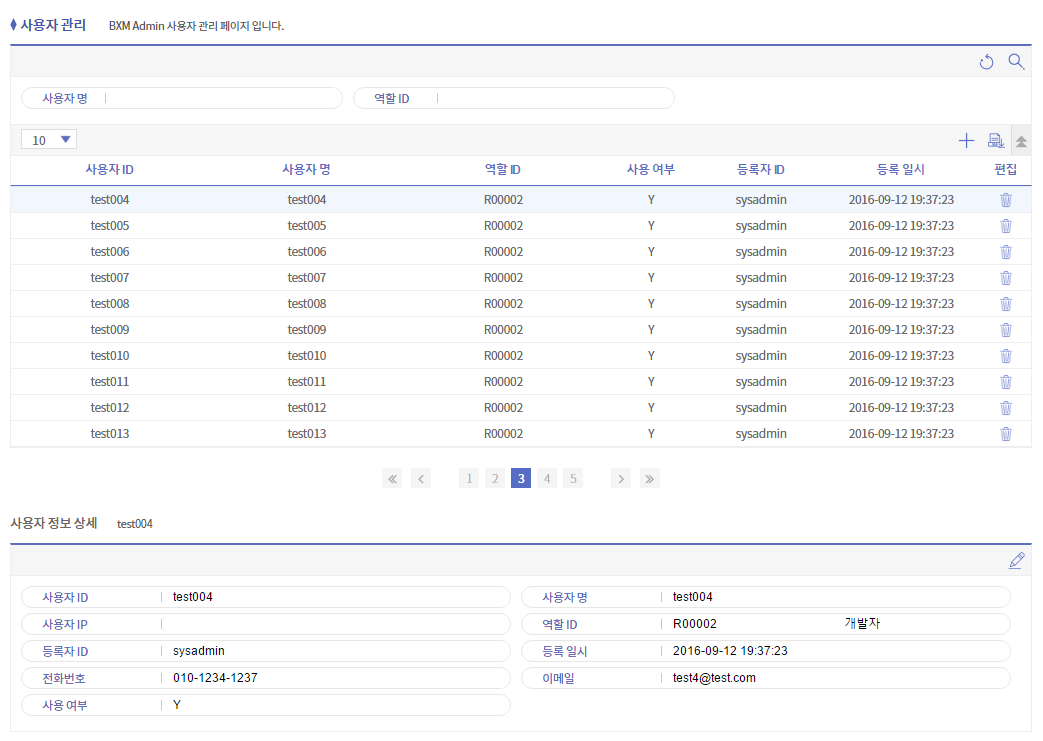The width and height of the screenshot is (1043, 741).
Task: Click the detail 사용자 명 field test004
Action: coord(766,597)
